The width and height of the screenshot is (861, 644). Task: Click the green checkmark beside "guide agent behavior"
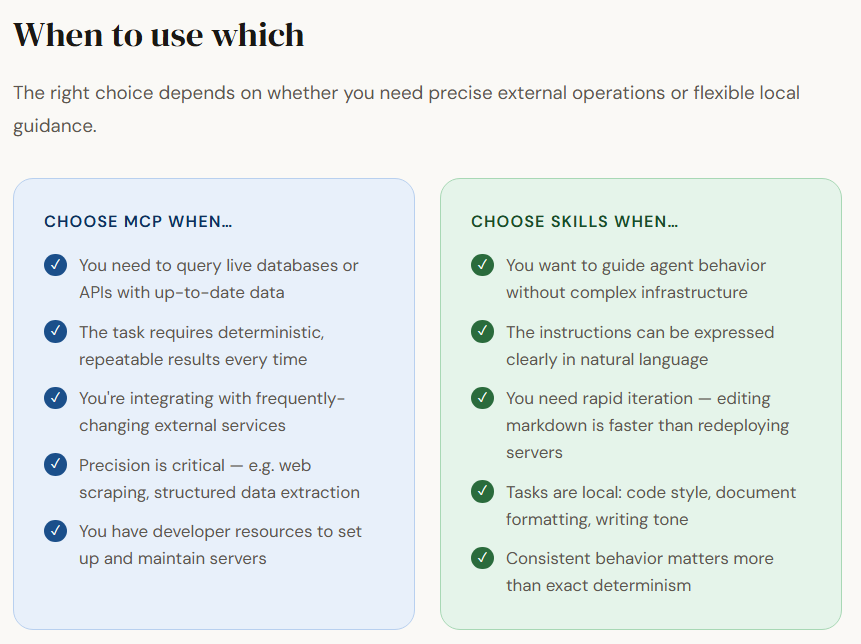tap(483, 266)
